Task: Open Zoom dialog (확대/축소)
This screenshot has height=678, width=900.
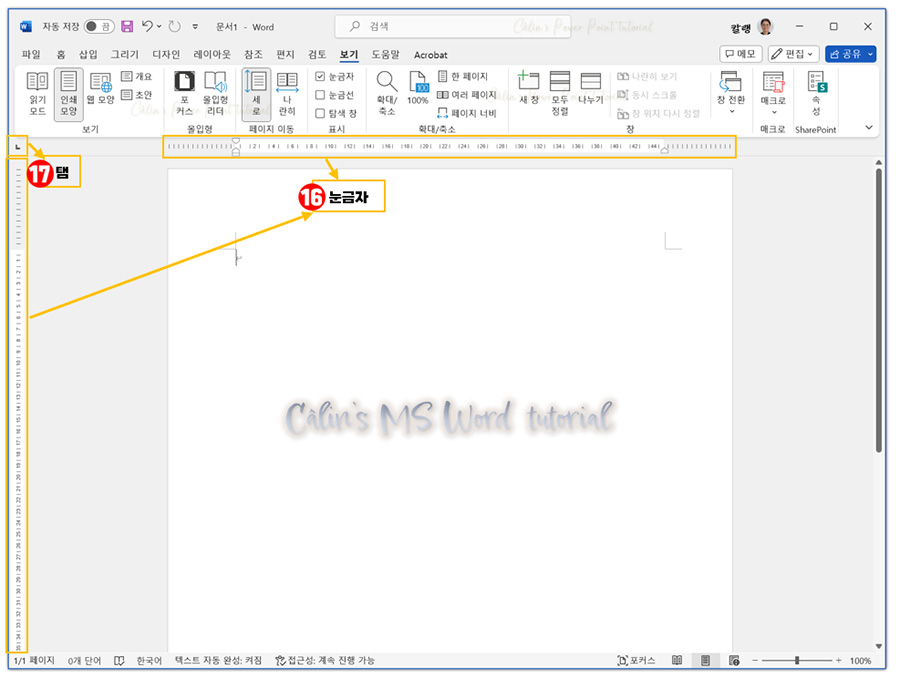Action: tap(387, 94)
